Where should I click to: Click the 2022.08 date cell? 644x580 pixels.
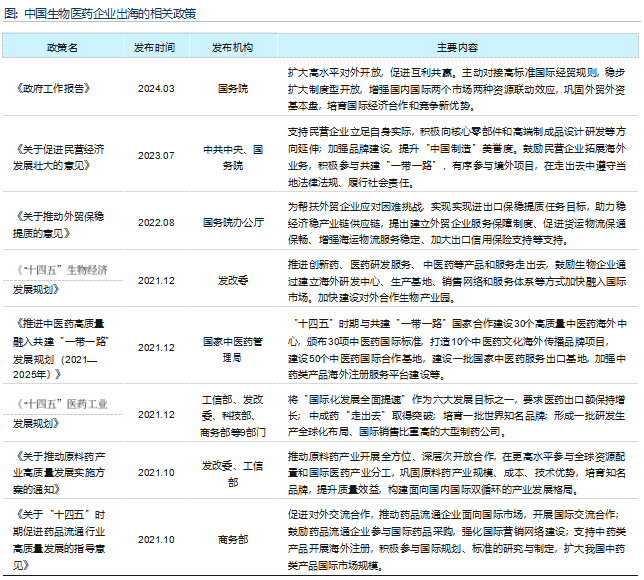coord(156,222)
